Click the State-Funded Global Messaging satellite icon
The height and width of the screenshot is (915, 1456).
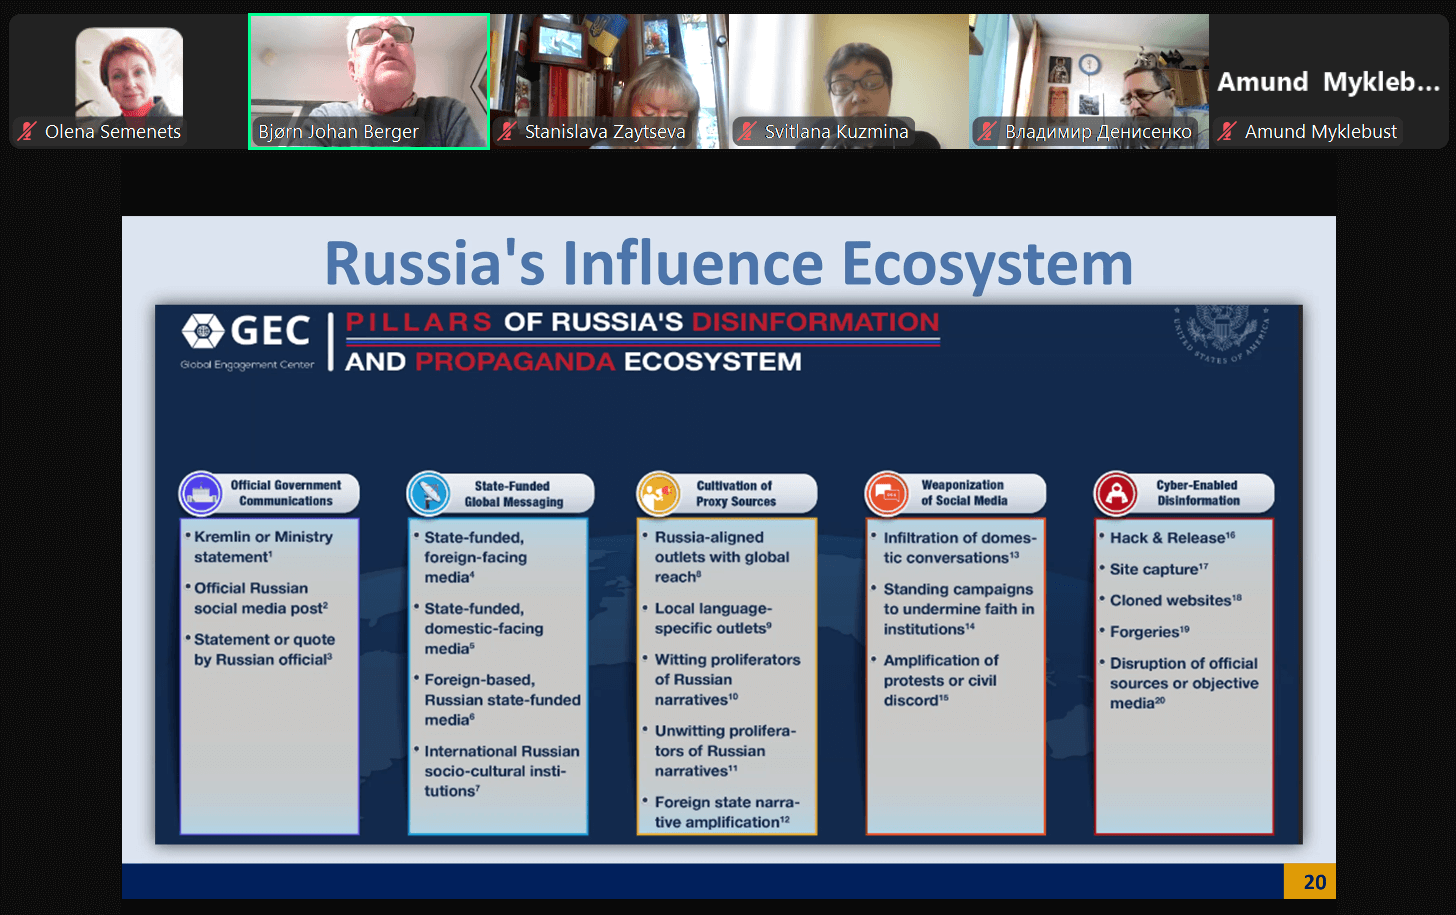429,493
